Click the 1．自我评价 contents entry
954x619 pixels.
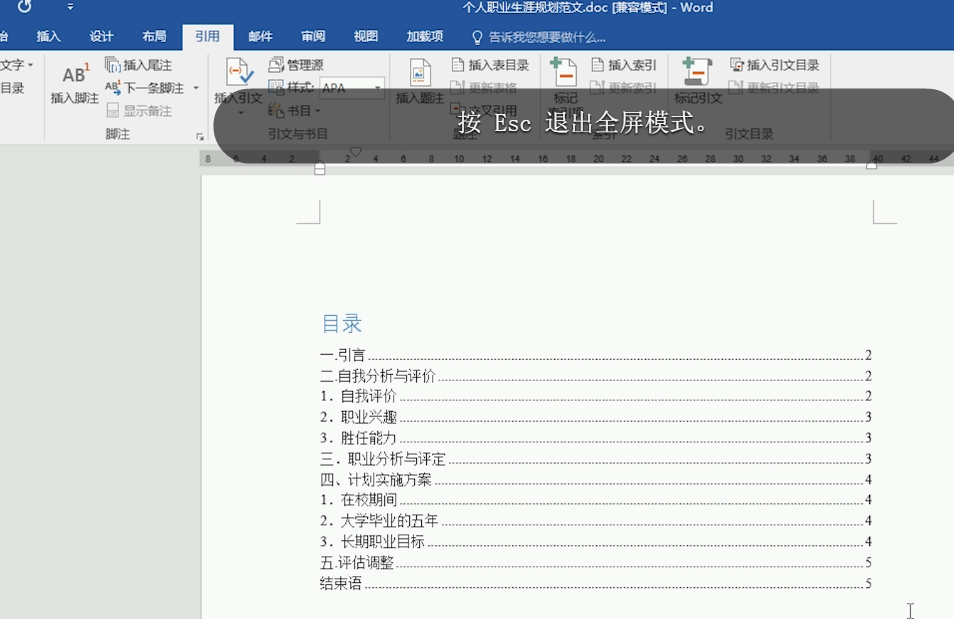[x=596, y=396]
